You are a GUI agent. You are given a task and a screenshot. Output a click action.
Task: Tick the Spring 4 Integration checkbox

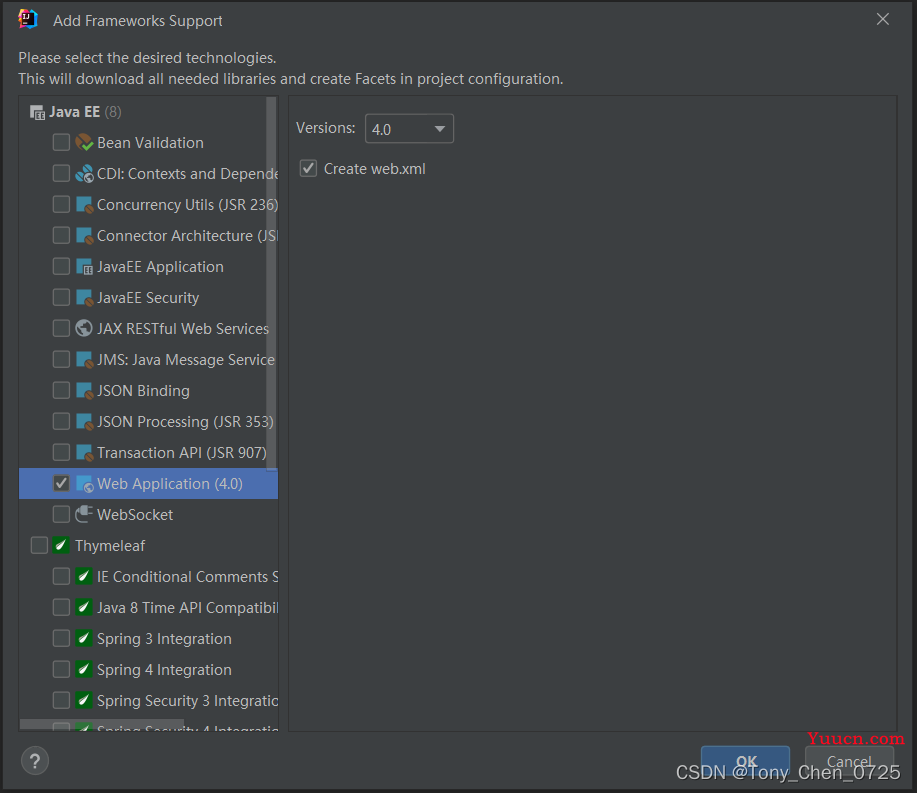(x=61, y=669)
